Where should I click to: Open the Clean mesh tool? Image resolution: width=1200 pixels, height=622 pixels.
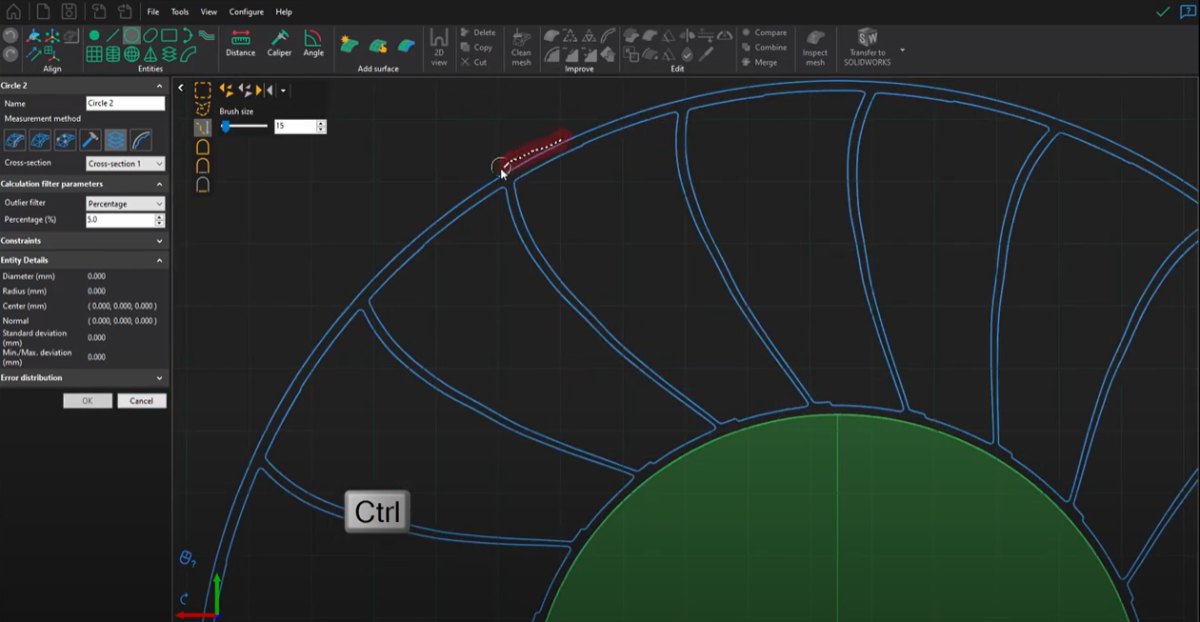click(522, 46)
